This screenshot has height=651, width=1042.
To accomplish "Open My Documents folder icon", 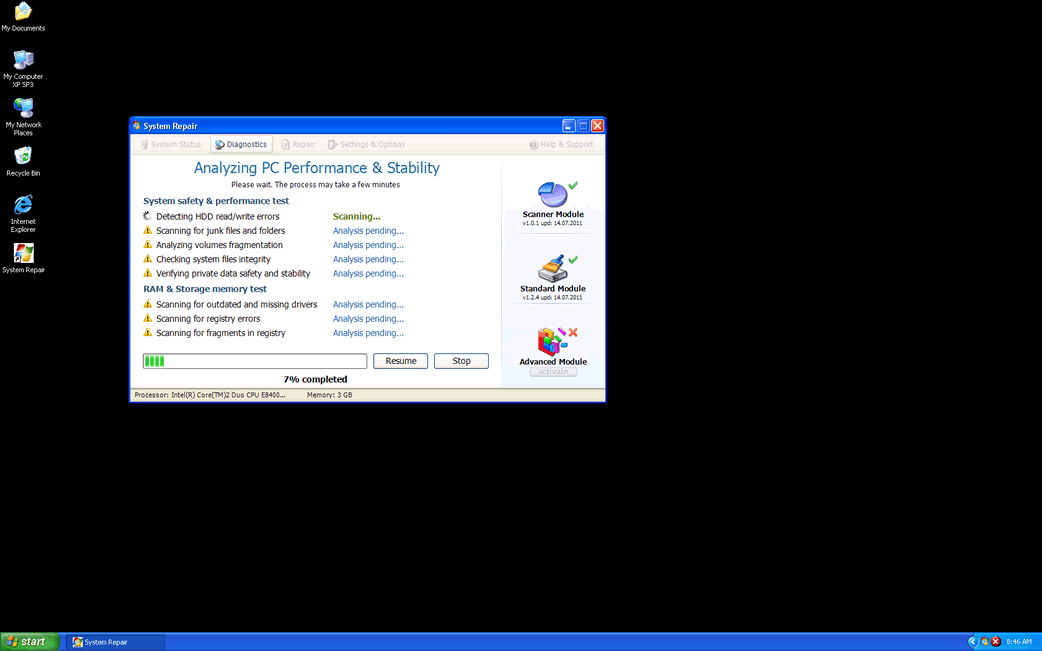I will 23,12.
